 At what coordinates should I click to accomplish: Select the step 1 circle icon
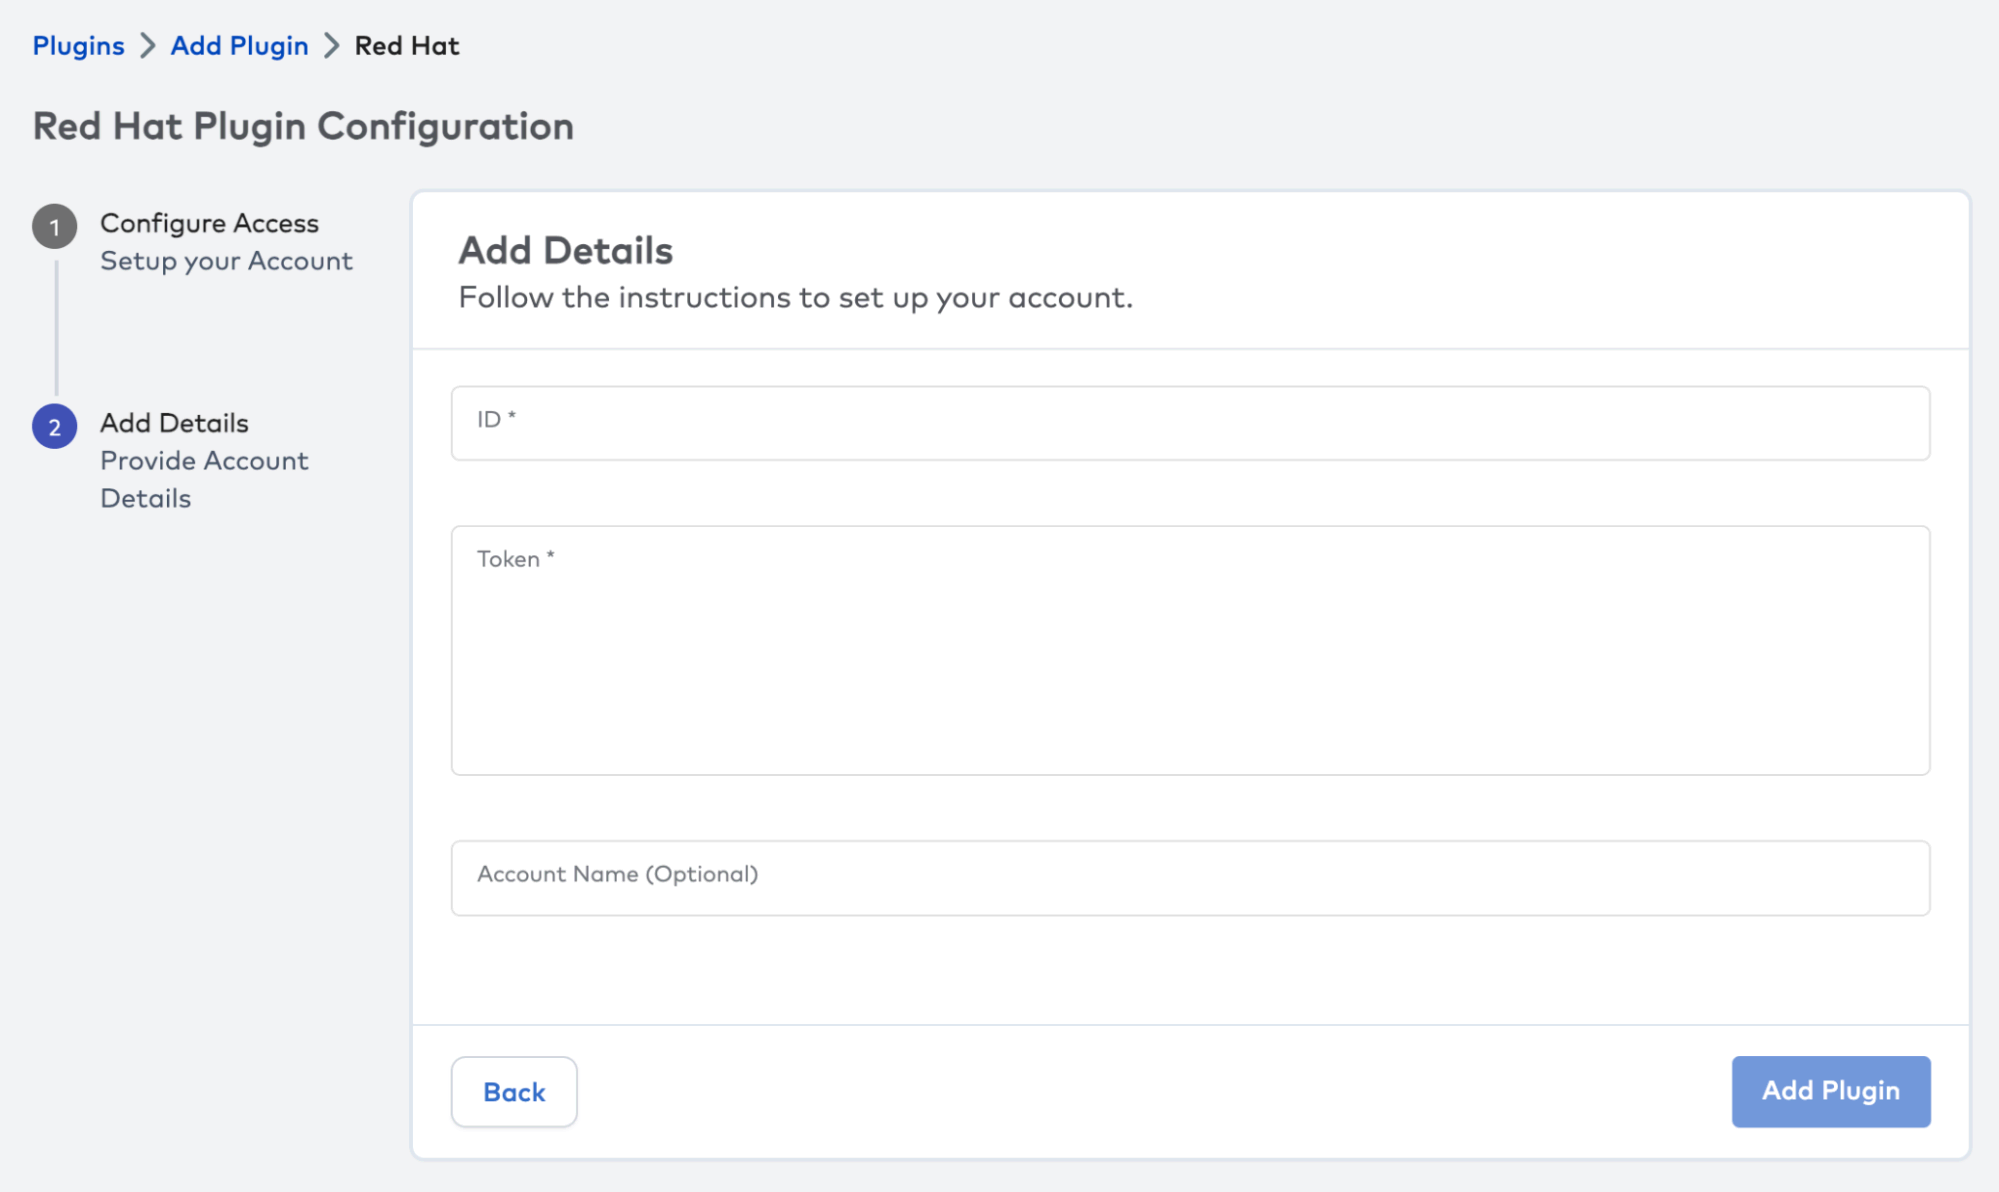pyautogui.click(x=55, y=227)
